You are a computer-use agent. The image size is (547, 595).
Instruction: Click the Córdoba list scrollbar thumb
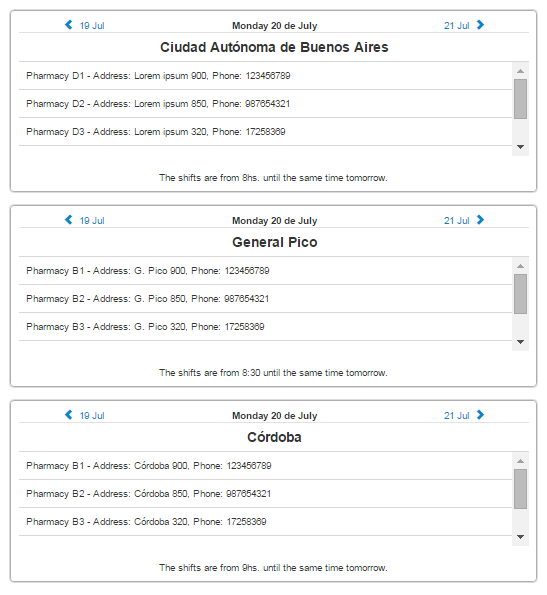tap(520, 489)
